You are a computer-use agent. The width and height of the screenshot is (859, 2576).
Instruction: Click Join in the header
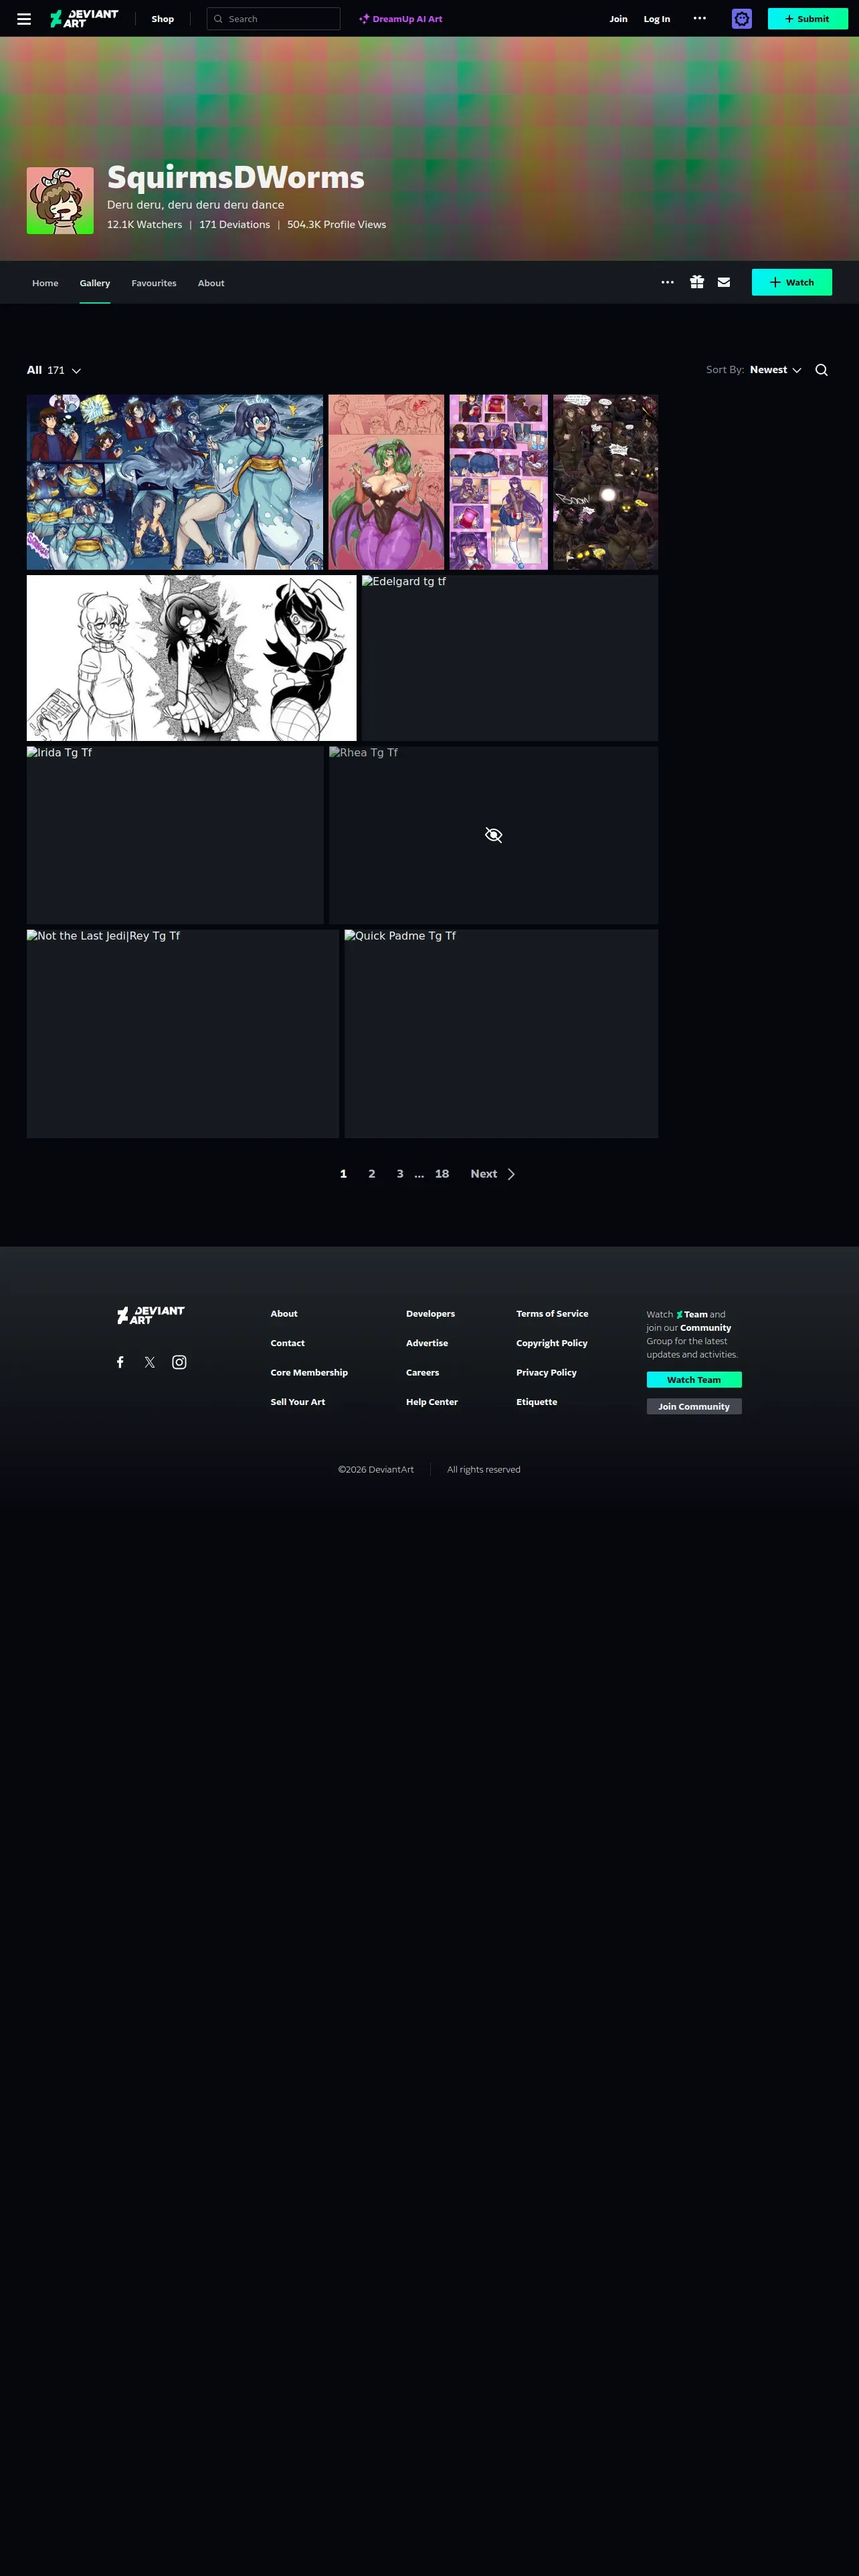coord(619,19)
